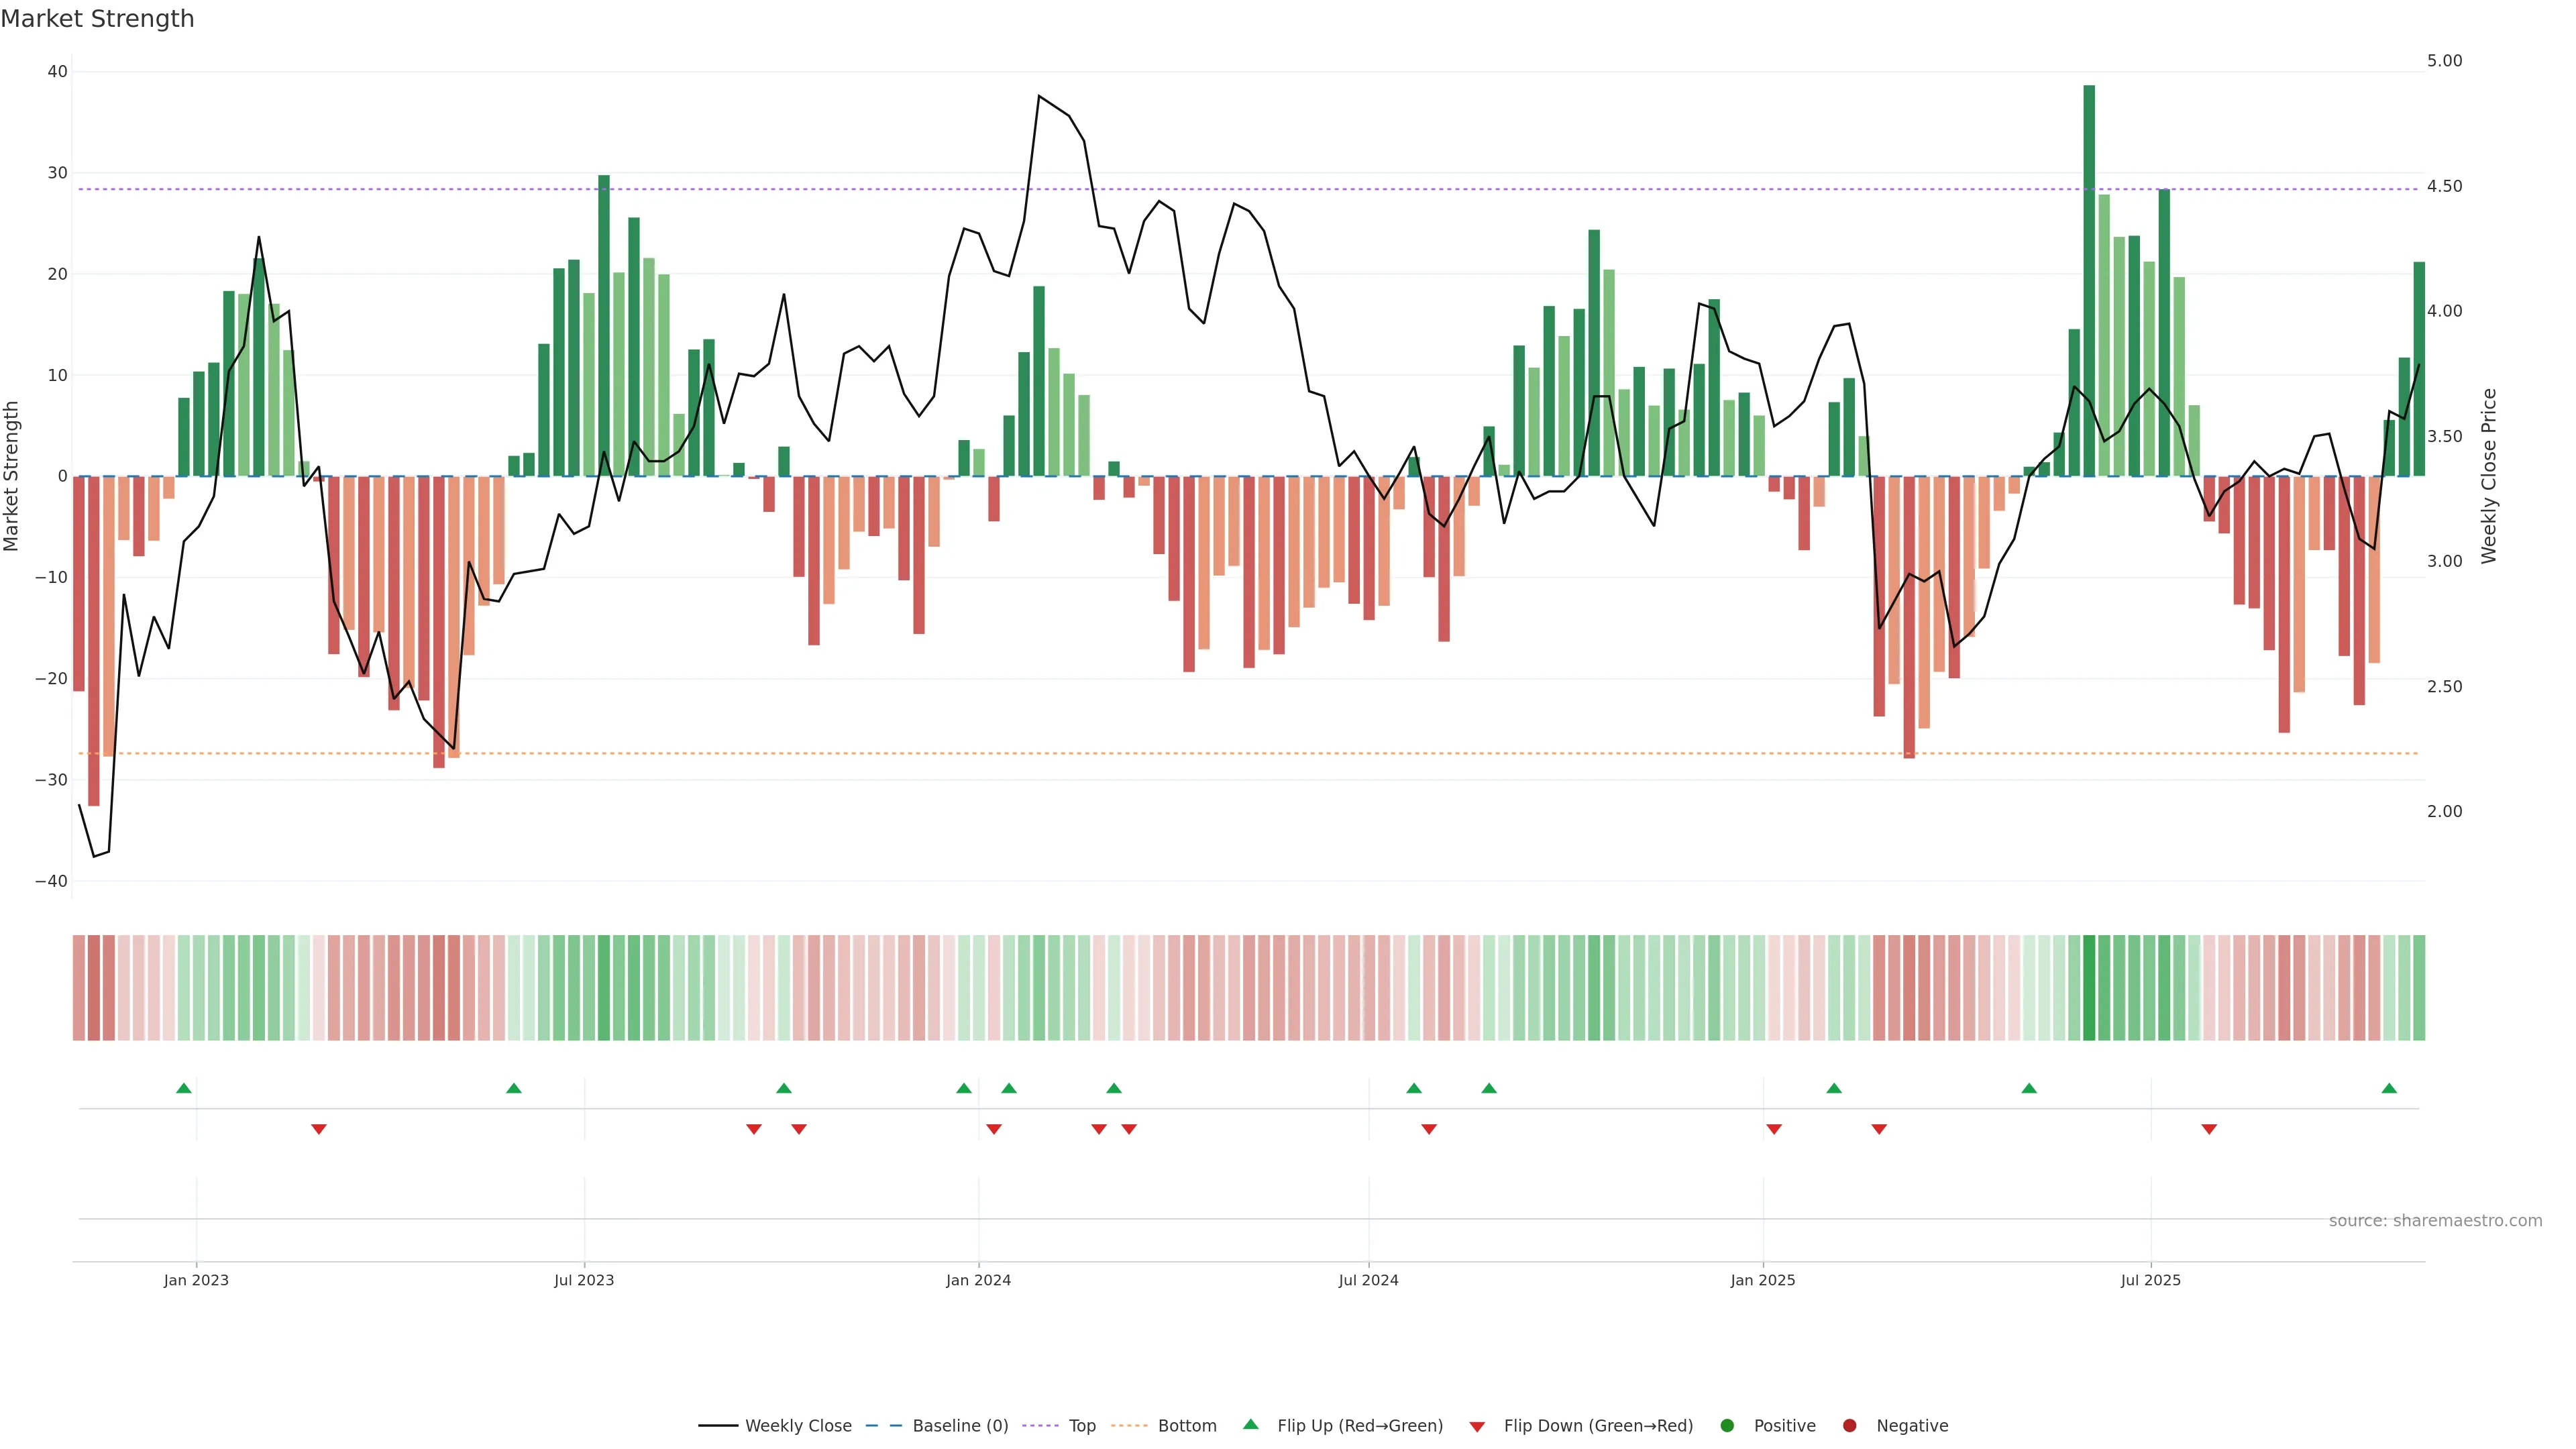Click the Flip Up green triangle legend icon

click(1250, 1424)
